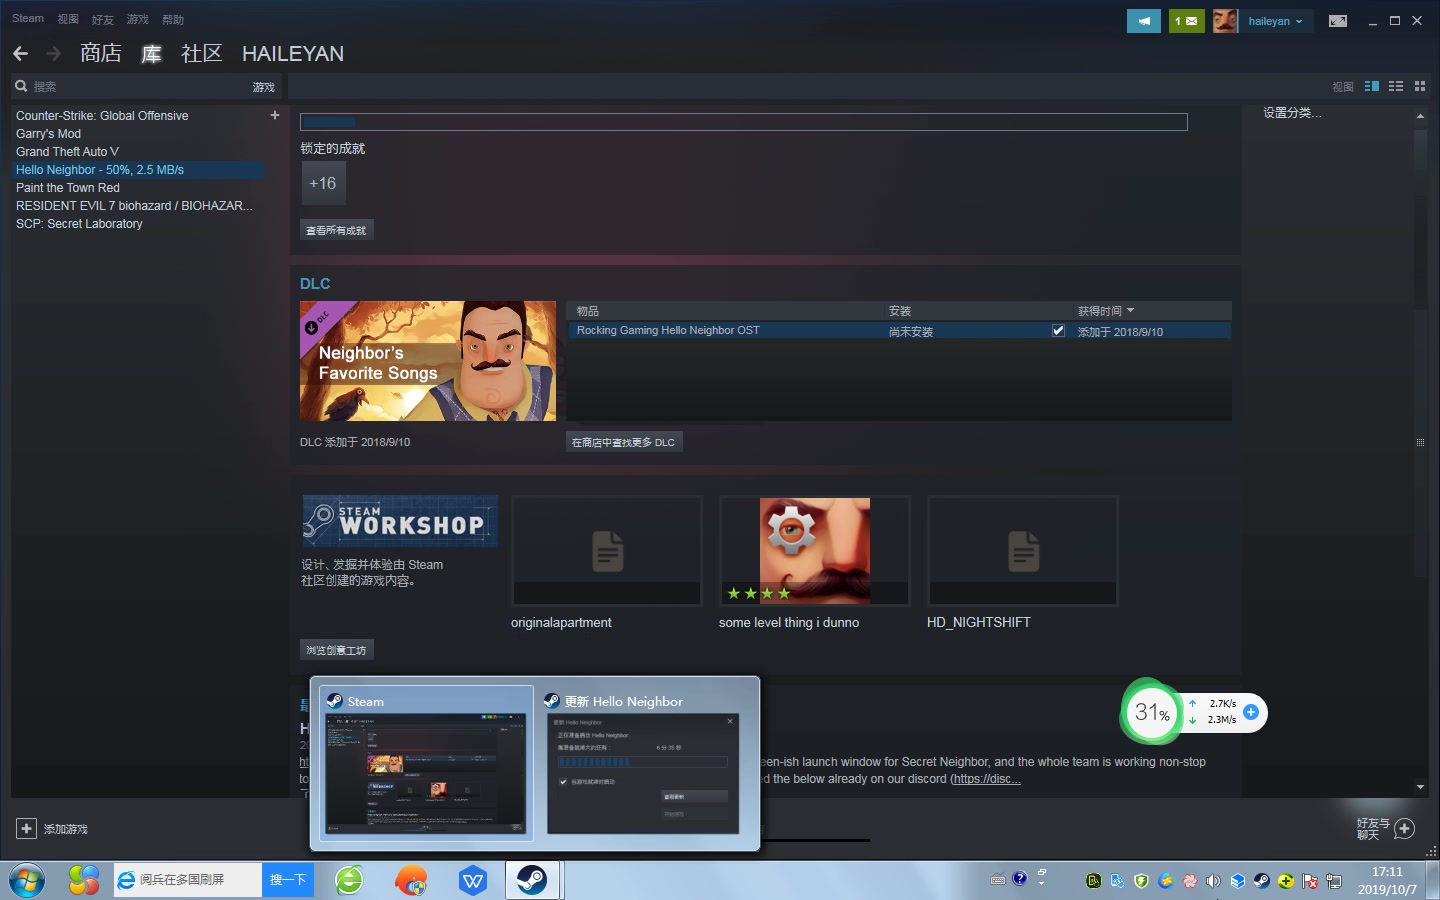Go back with the back arrow

click(x=21, y=54)
